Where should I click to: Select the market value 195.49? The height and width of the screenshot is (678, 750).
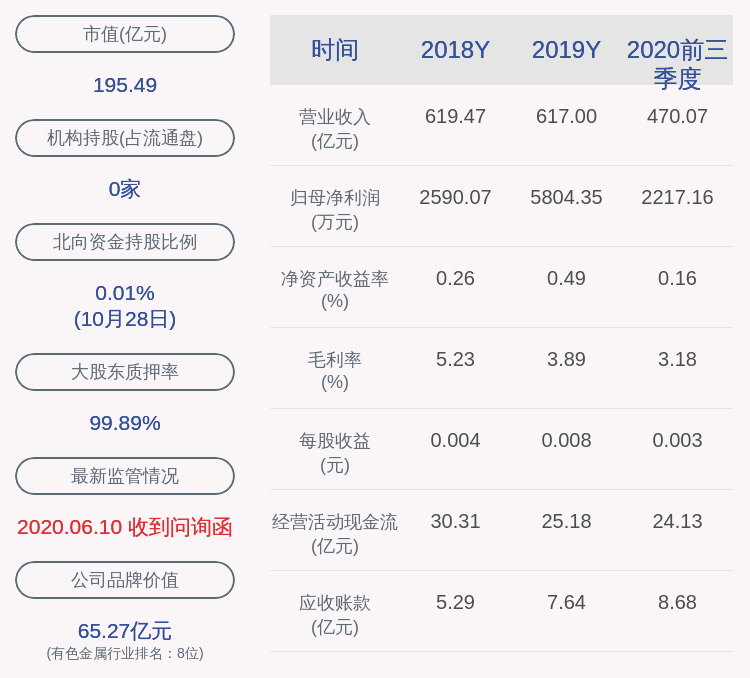125,85
